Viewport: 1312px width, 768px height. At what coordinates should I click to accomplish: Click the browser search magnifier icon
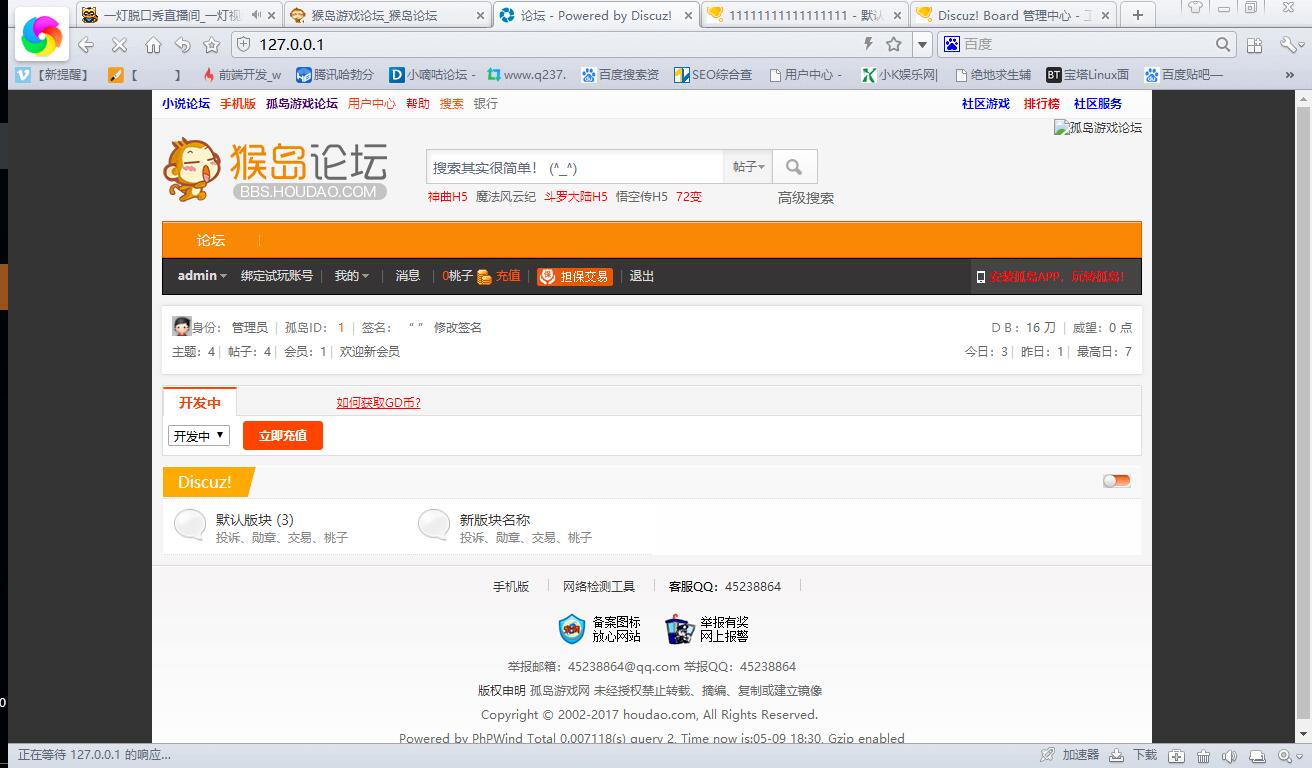pyautogui.click(x=1224, y=44)
